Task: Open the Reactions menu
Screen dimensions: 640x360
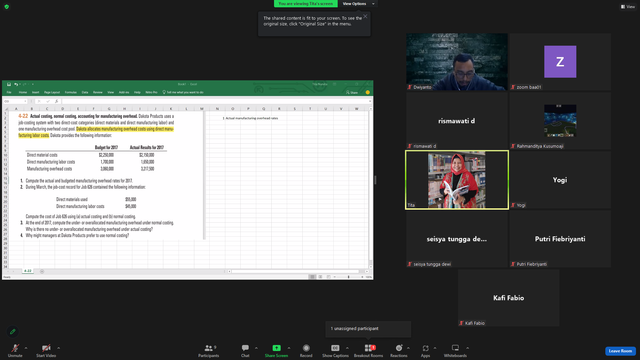Action: click(399, 348)
